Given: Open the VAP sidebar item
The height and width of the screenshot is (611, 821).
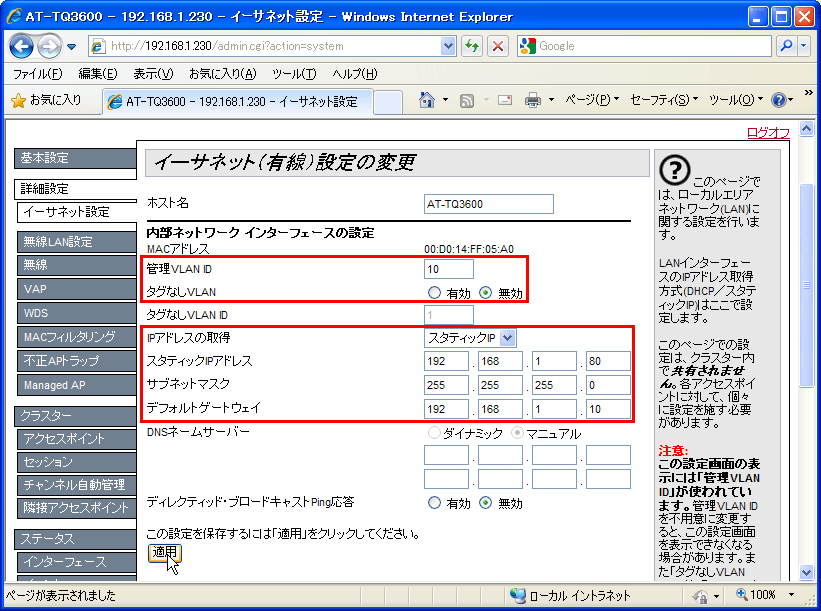Looking at the screenshot, I should click(x=77, y=288).
